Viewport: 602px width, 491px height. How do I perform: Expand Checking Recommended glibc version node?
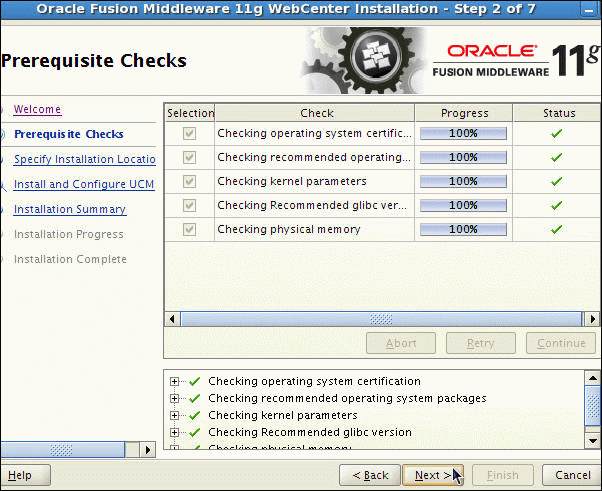point(174,432)
